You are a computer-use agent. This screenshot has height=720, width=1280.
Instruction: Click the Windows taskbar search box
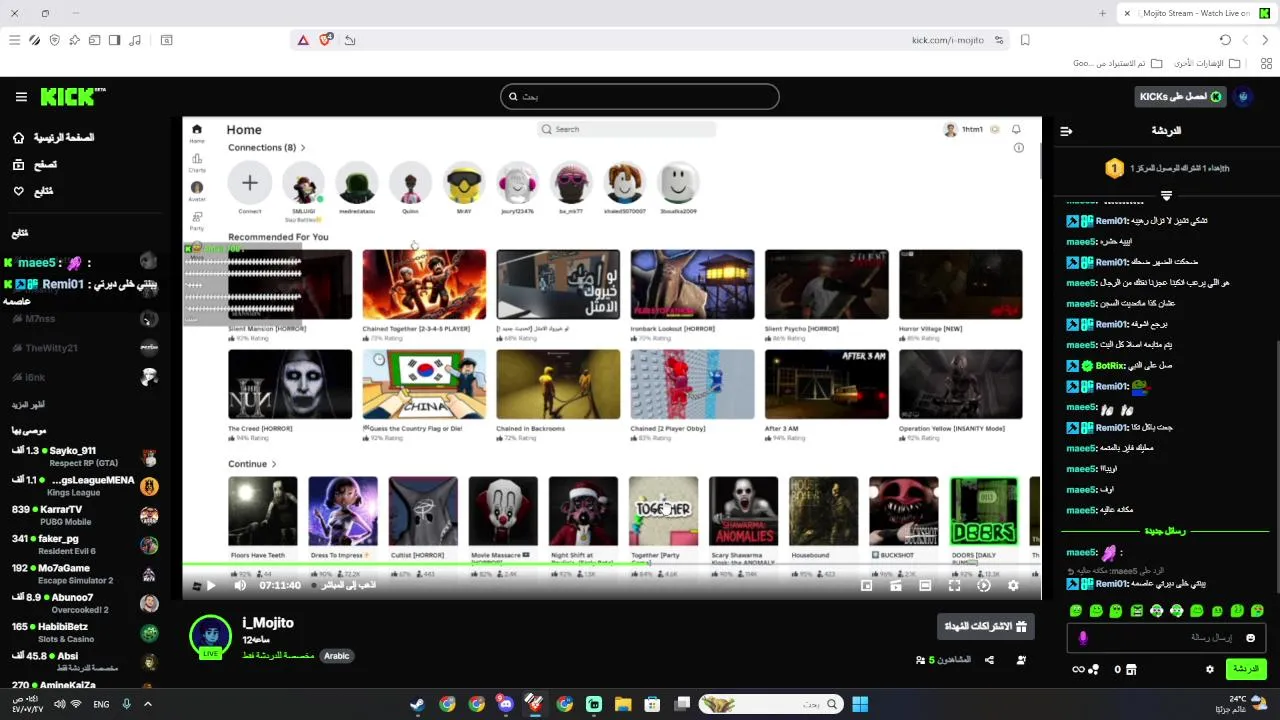(x=770, y=704)
